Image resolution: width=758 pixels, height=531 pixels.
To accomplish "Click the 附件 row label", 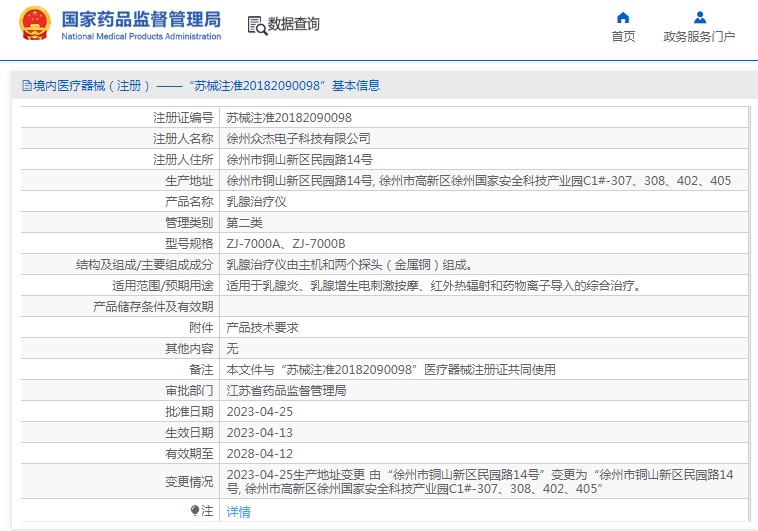I will click(x=201, y=328).
